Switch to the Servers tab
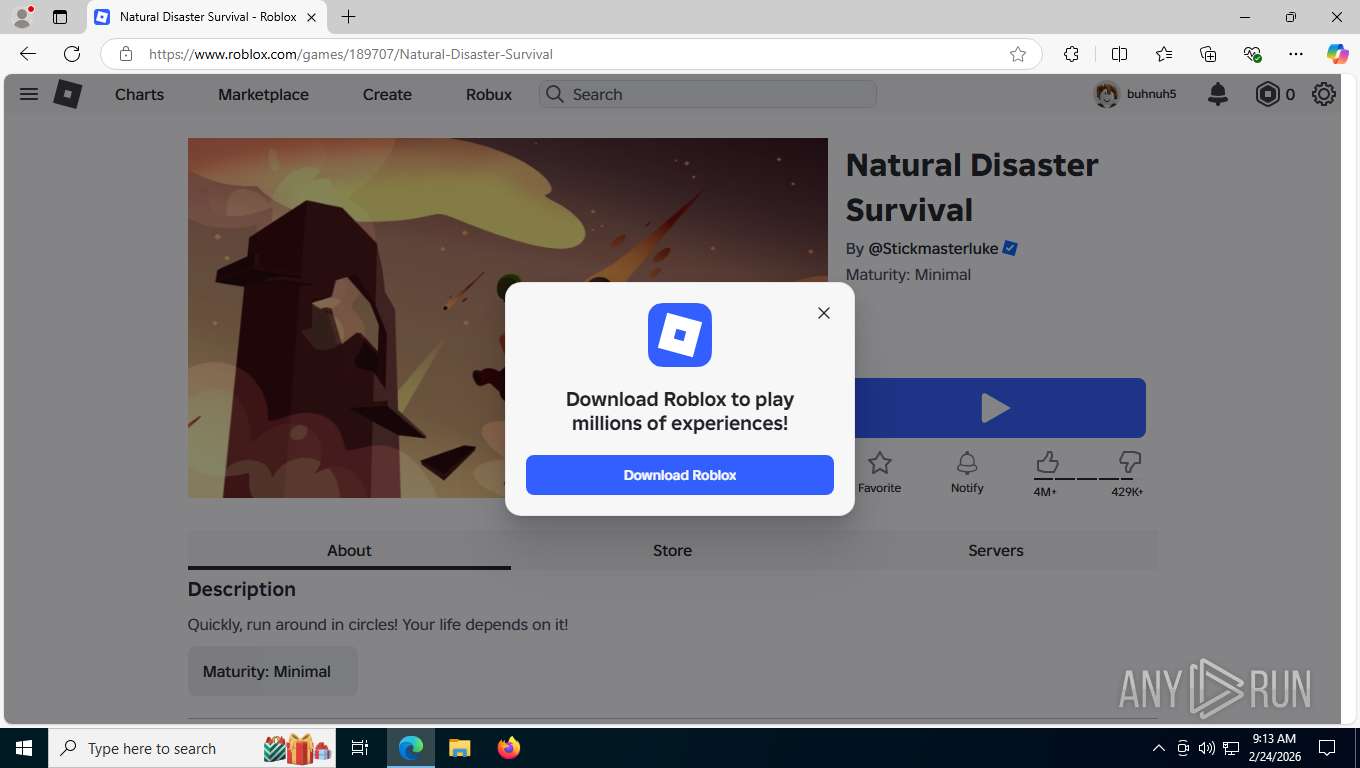 click(996, 550)
